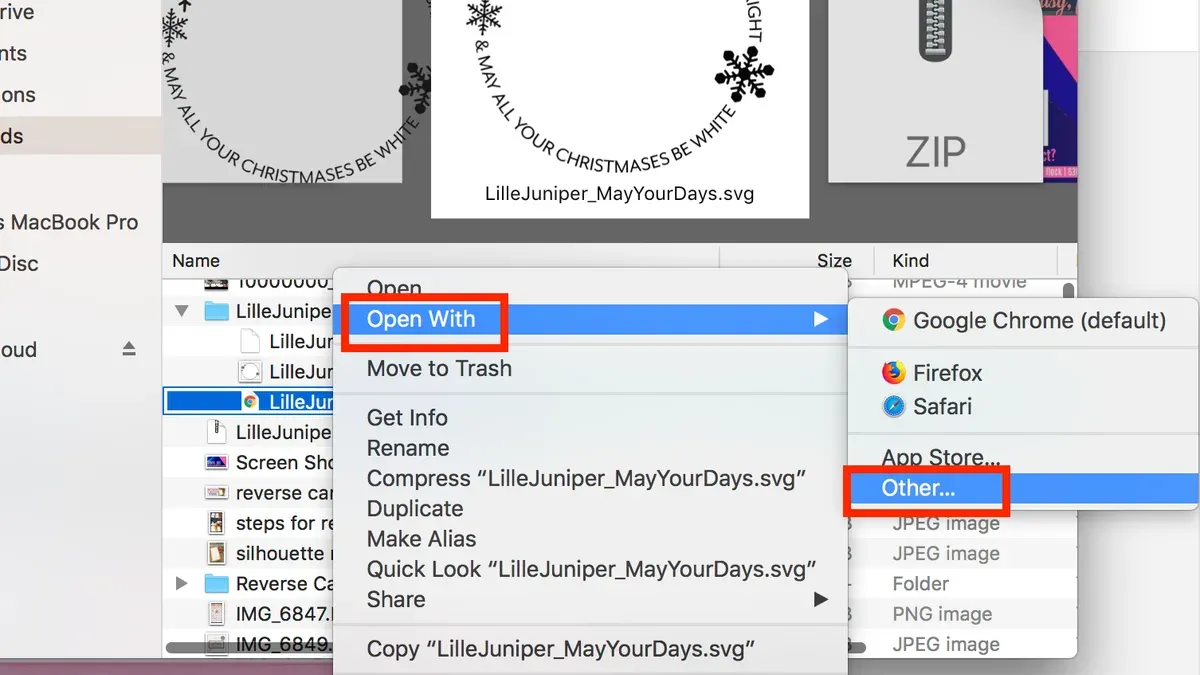Quick Look LilleJuniper_MayYourDays.svg
The width and height of the screenshot is (1200, 675).
(590, 569)
